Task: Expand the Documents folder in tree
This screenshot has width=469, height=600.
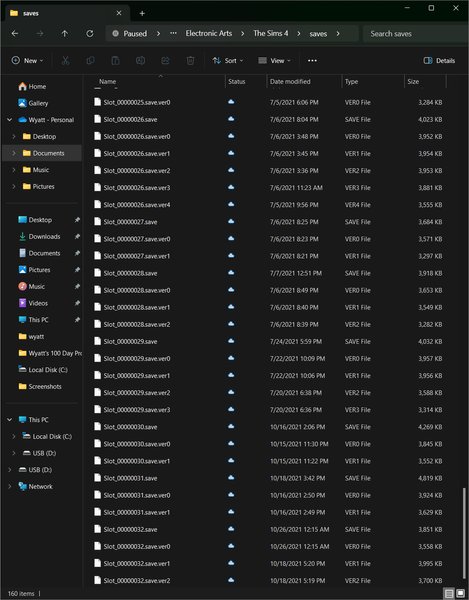Action: tap(14, 153)
